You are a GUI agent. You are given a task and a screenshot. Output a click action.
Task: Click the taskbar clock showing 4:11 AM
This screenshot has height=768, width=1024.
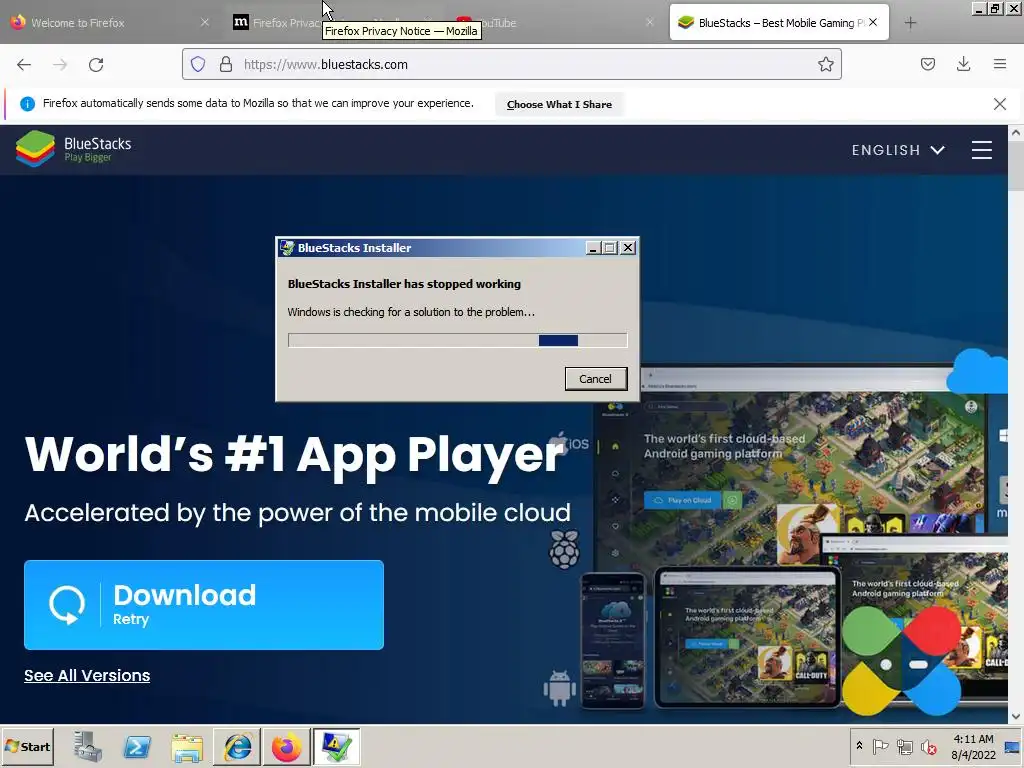pos(973,746)
